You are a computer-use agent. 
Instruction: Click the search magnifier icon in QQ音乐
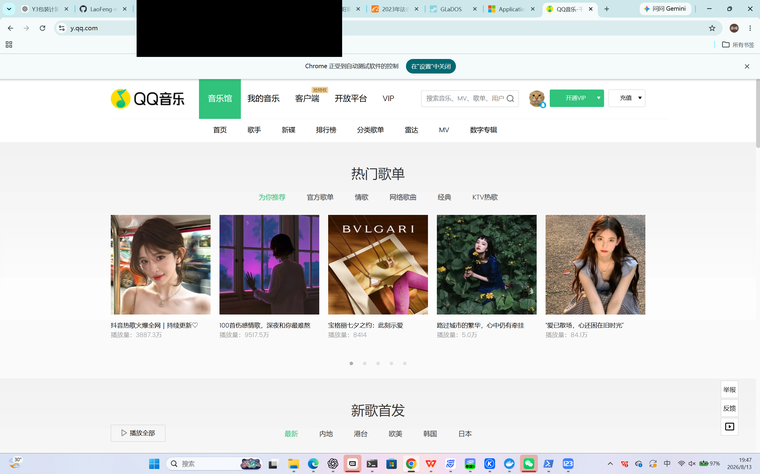click(x=510, y=98)
